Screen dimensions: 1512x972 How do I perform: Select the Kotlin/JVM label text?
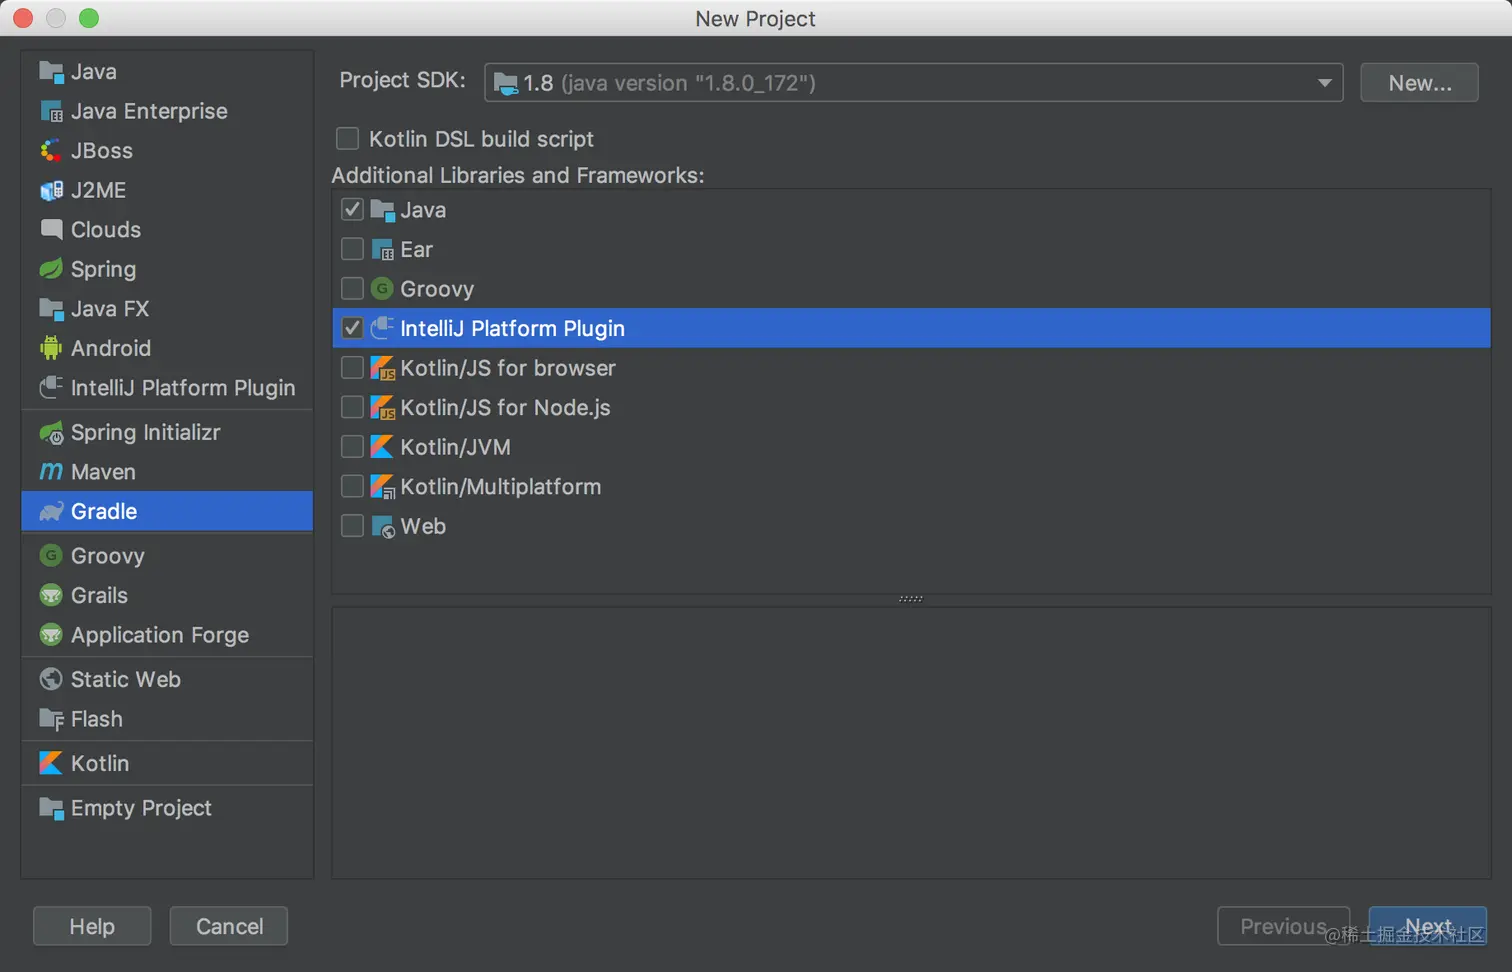coord(456,447)
